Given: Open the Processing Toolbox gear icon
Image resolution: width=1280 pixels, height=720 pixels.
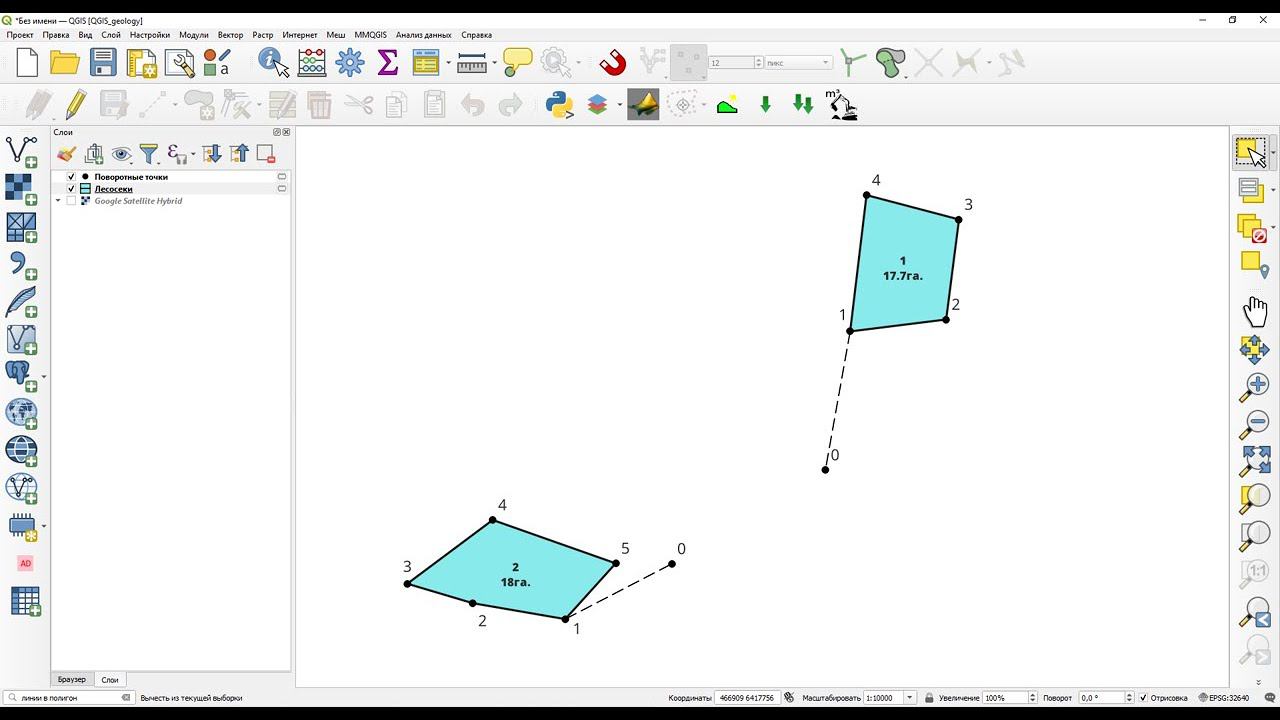Looking at the screenshot, I should coord(350,63).
